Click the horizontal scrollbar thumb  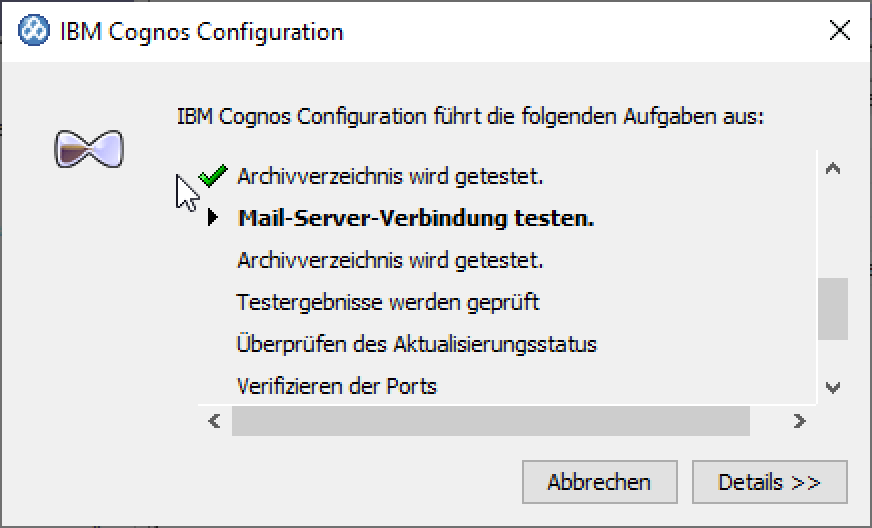[x=490, y=422]
